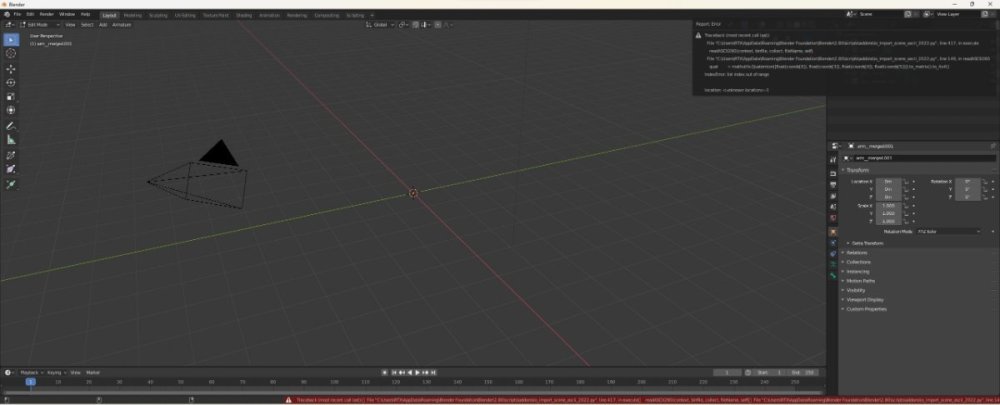The image size is (1000, 405).
Task: Open View Layer properties tab
Action: point(833,196)
